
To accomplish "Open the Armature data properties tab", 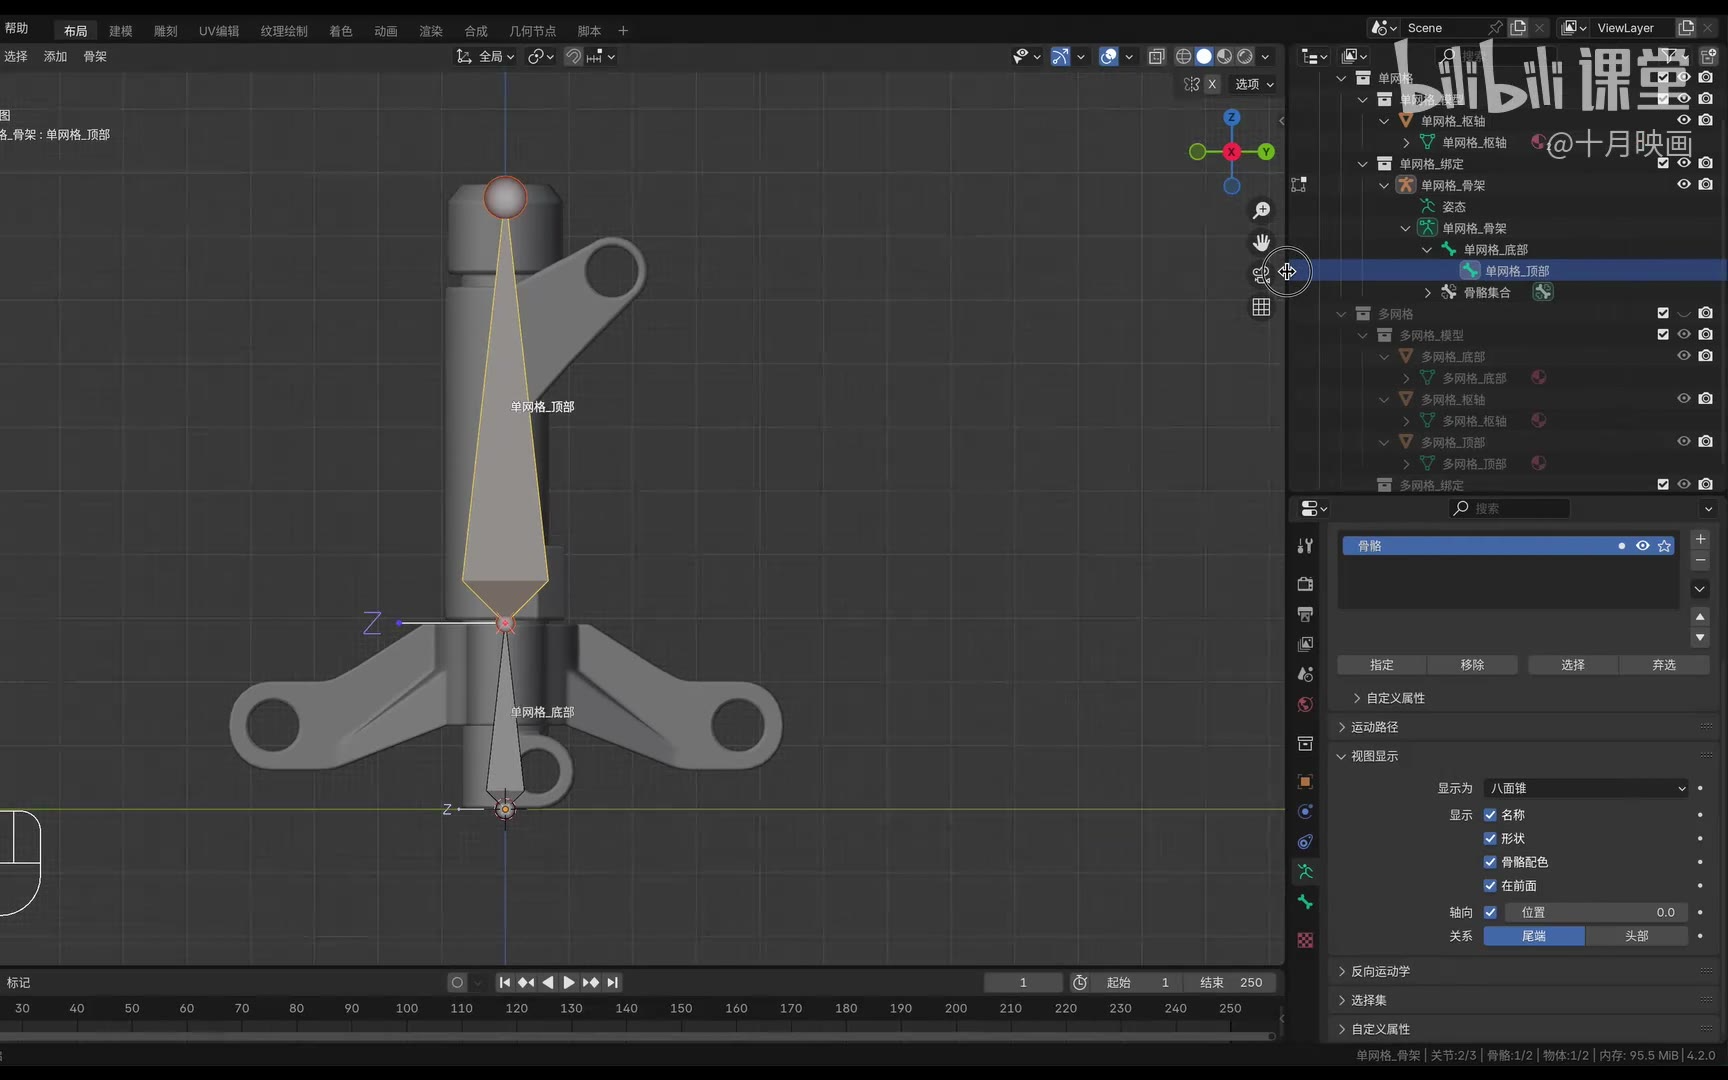I will (x=1305, y=872).
